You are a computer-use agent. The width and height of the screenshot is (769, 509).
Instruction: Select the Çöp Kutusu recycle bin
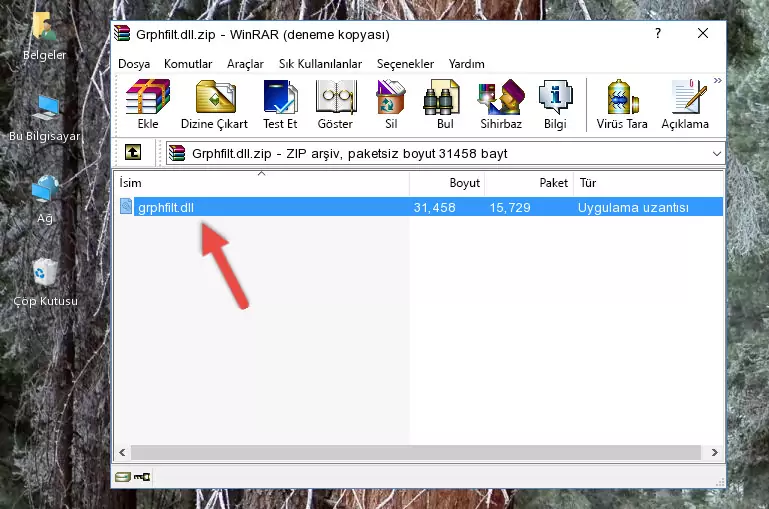[x=45, y=283]
